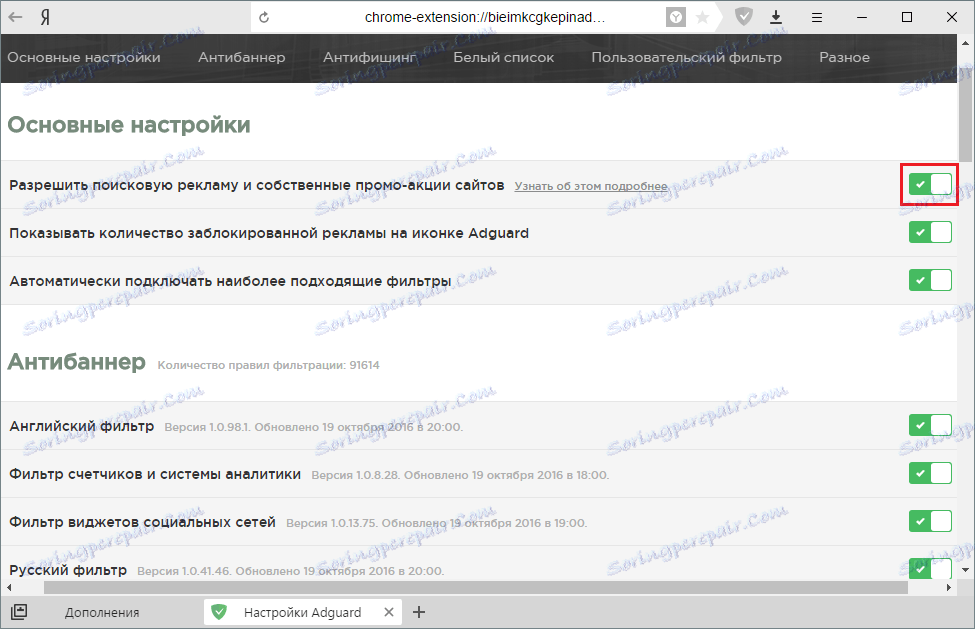This screenshot has width=975, height=629.
Task: Click the Русский фильтр row label
Action: (x=68, y=570)
